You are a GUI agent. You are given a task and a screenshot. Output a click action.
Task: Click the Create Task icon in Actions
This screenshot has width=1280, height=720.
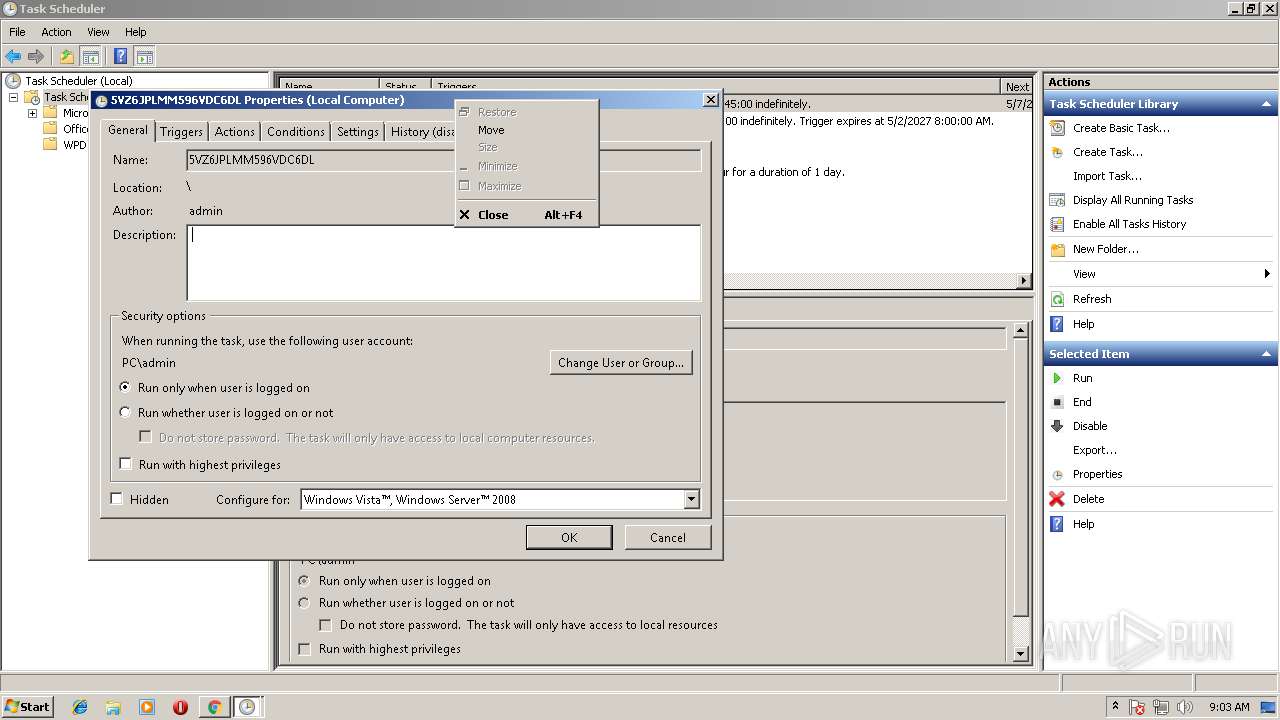tap(1057, 152)
